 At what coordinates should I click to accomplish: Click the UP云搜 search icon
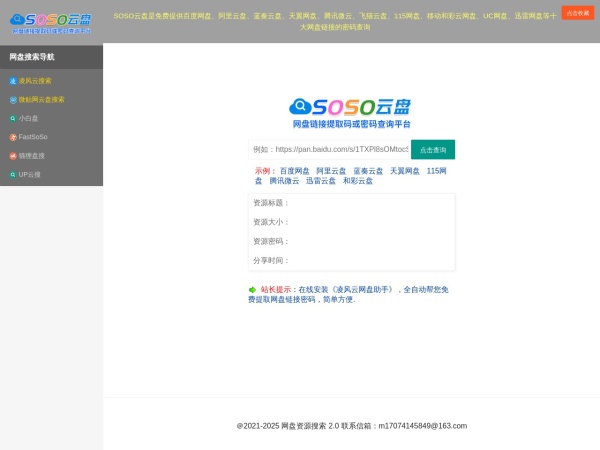(13, 175)
